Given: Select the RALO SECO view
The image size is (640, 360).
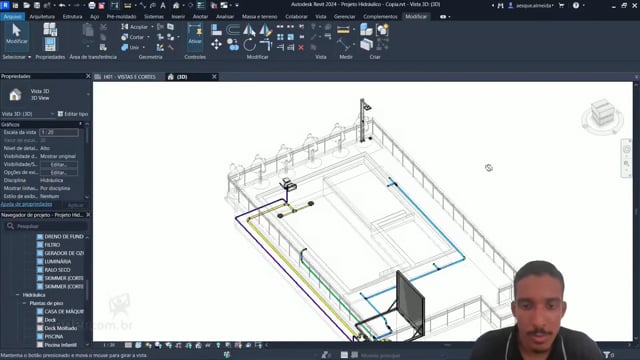Looking at the screenshot, I should [x=57, y=270].
